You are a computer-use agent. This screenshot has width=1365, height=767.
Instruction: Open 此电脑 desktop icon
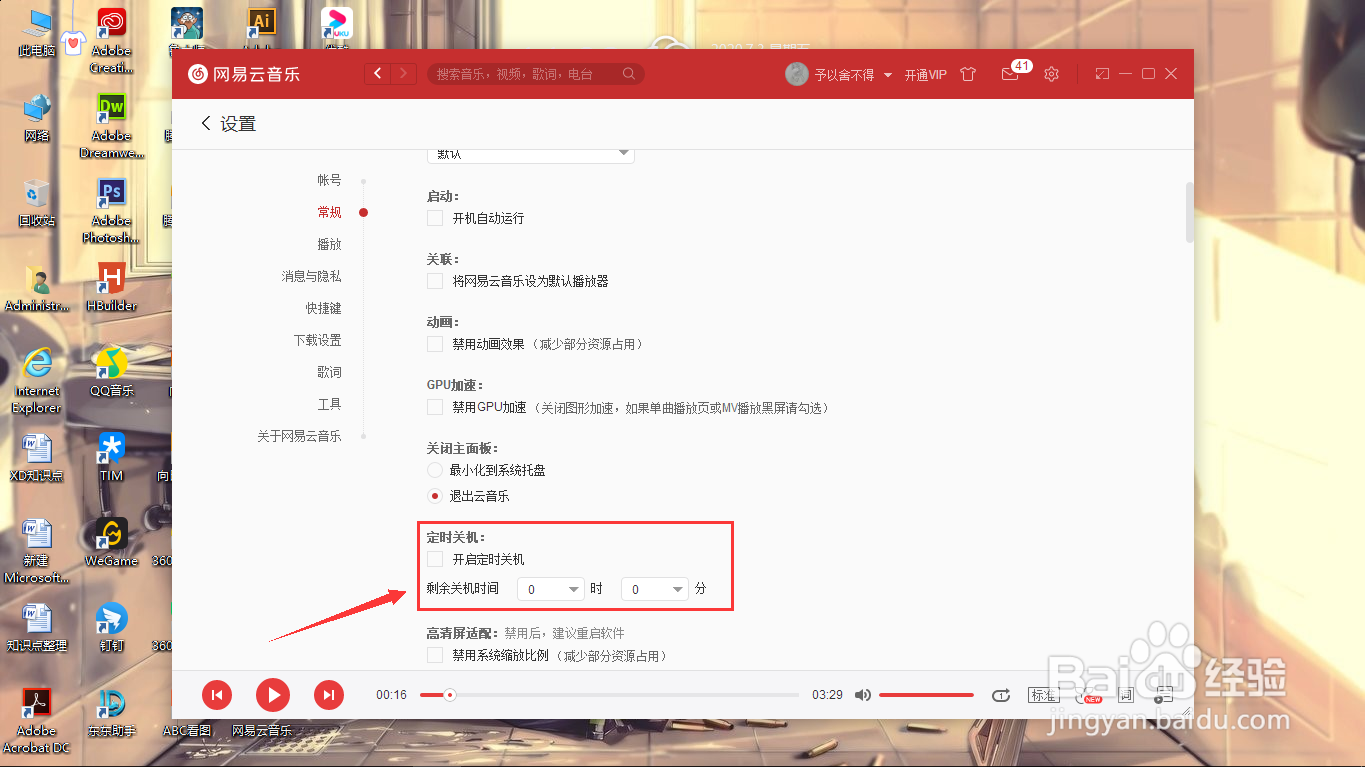click(x=37, y=33)
